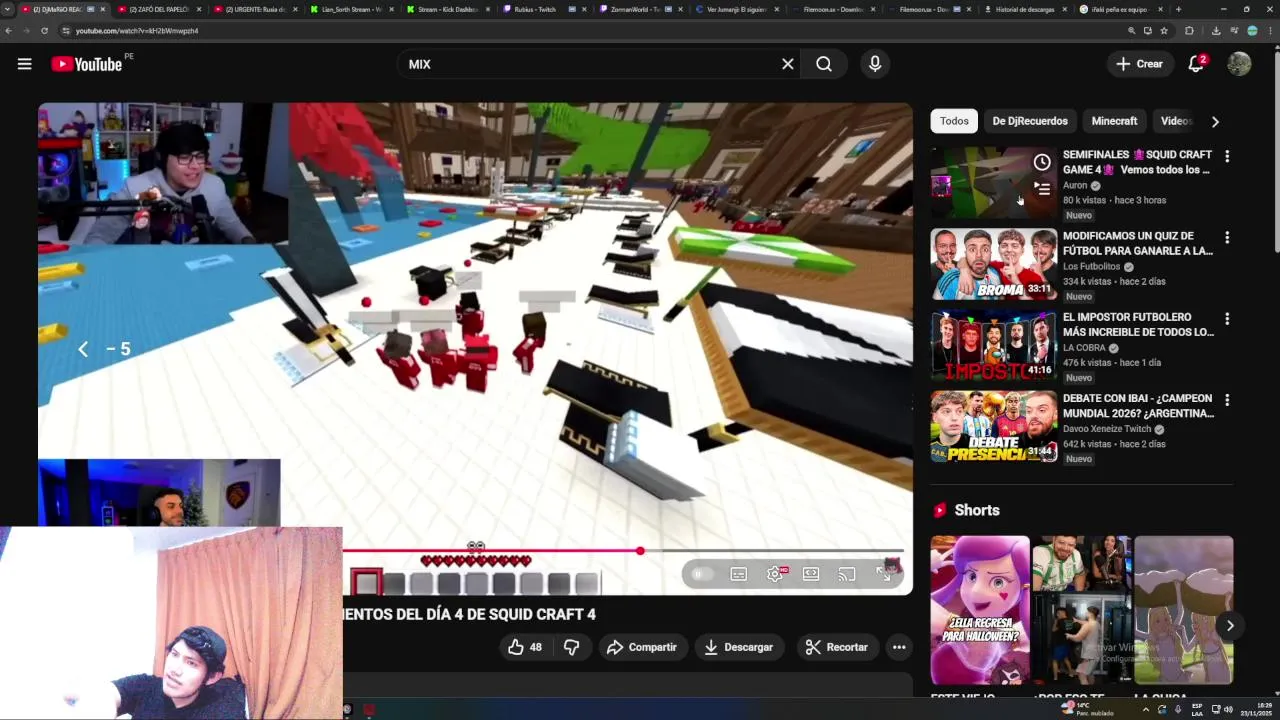Select the Videos filter chip
Image resolution: width=1280 pixels, height=720 pixels.
pos(1176,121)
